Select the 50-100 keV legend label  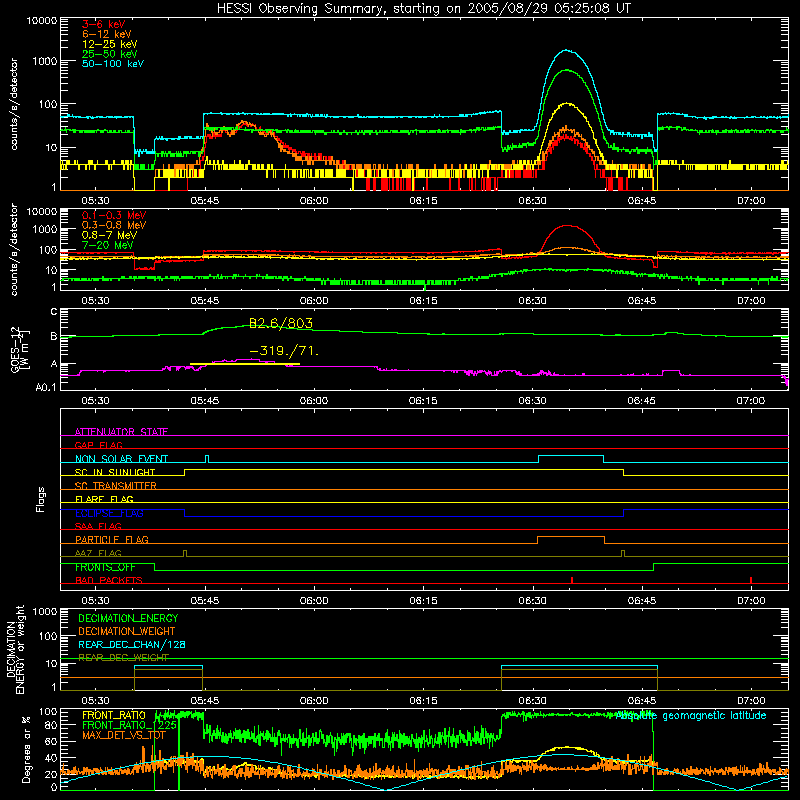point(113,64)
